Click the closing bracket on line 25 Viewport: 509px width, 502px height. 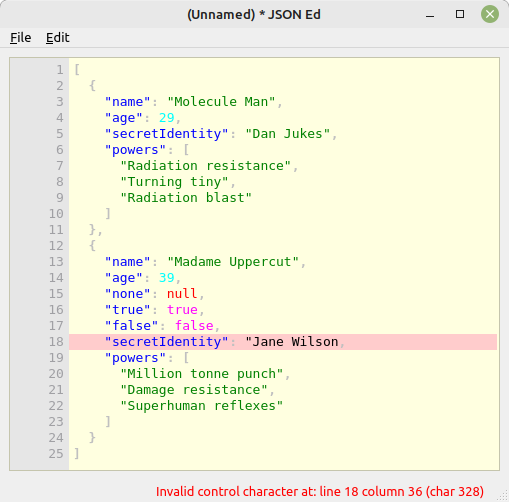click(77, 454)
